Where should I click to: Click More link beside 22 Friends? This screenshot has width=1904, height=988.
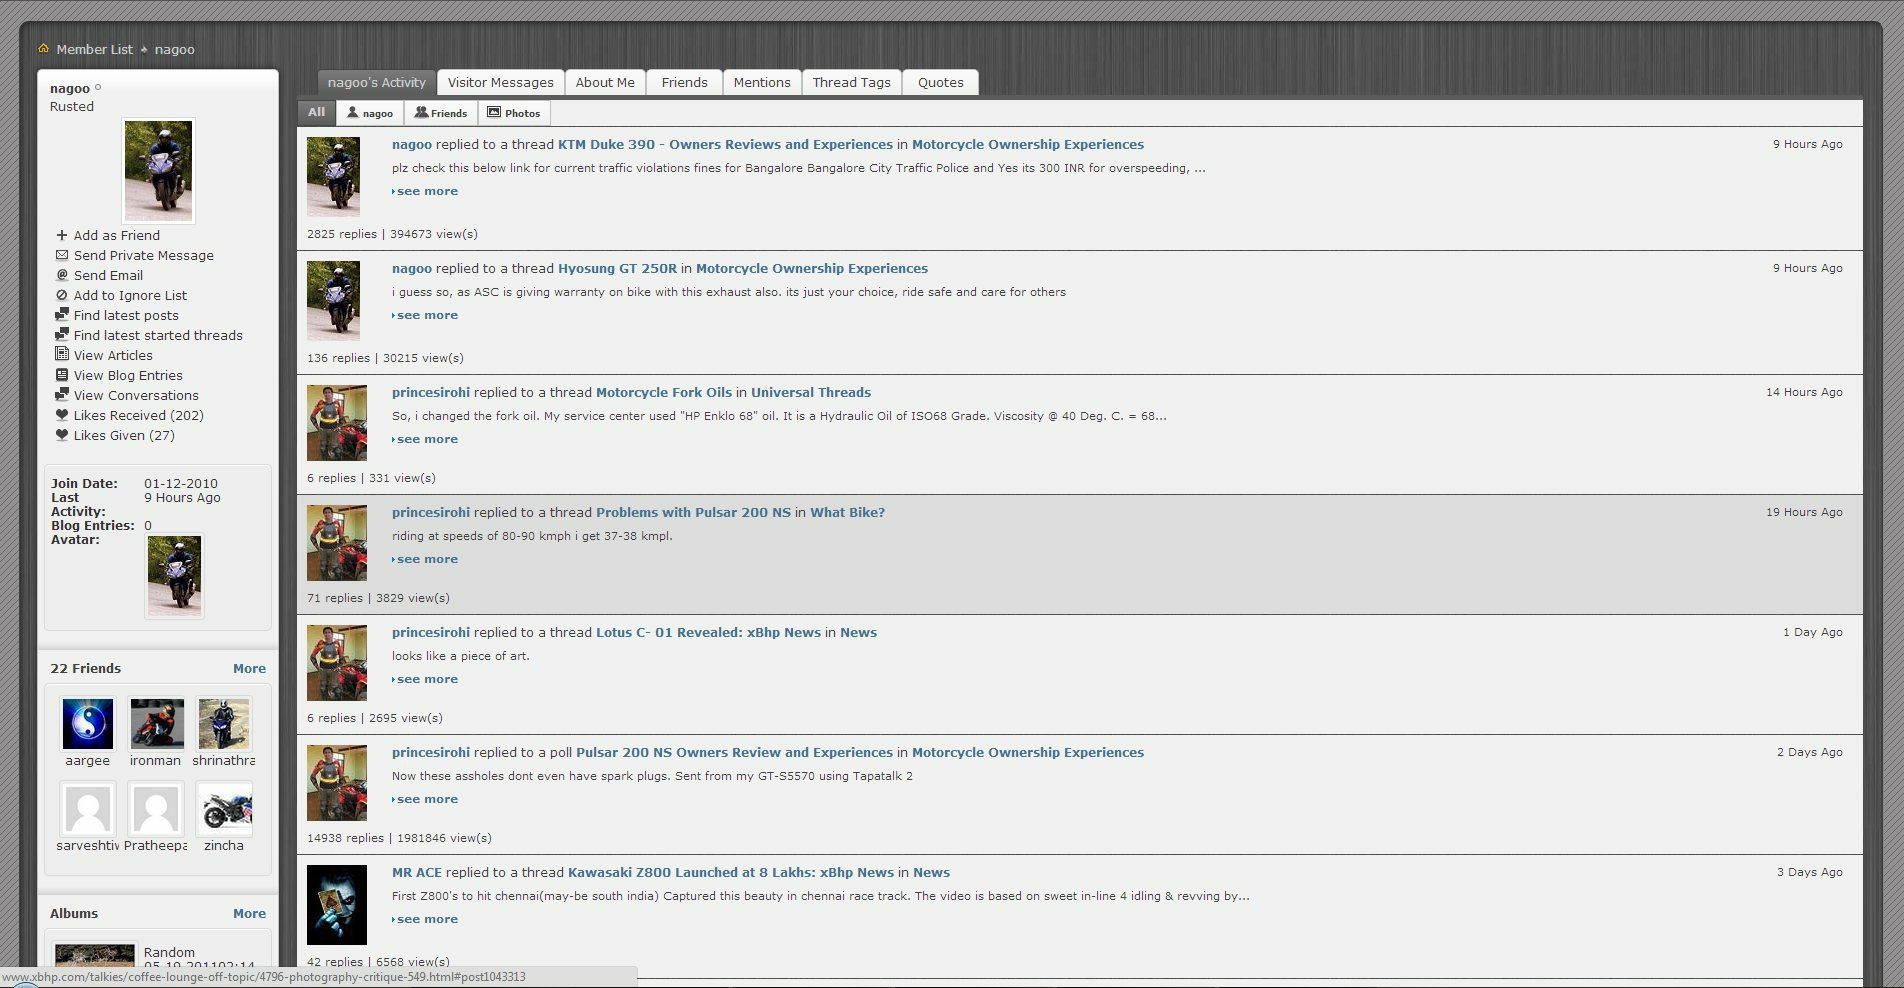pyautogui.click(x=249, y=668)
